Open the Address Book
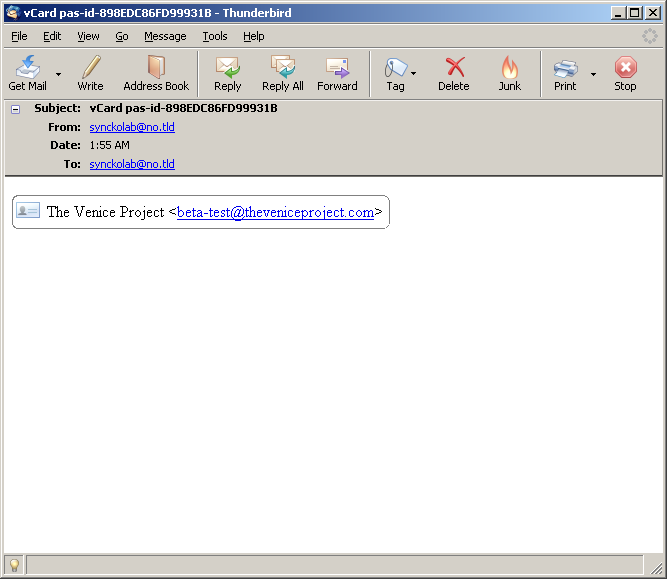 [156, 73]
